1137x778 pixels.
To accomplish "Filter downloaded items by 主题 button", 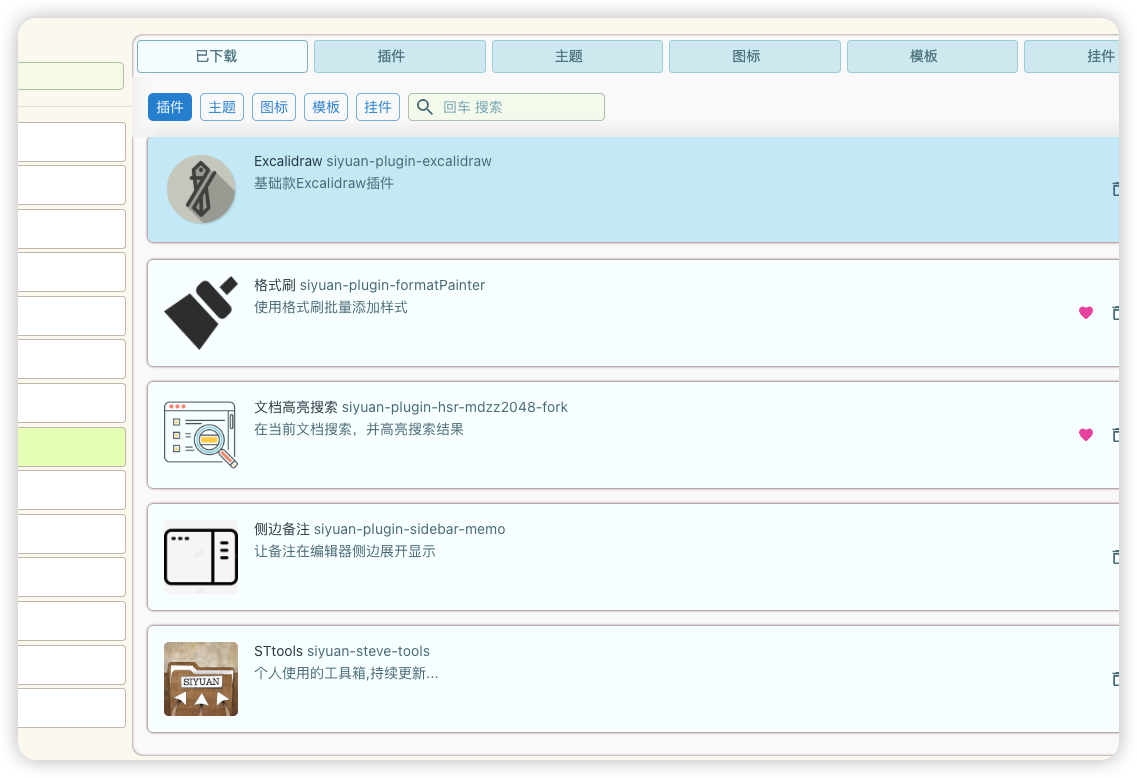I will pyautogui.click(x=222, y=107).
